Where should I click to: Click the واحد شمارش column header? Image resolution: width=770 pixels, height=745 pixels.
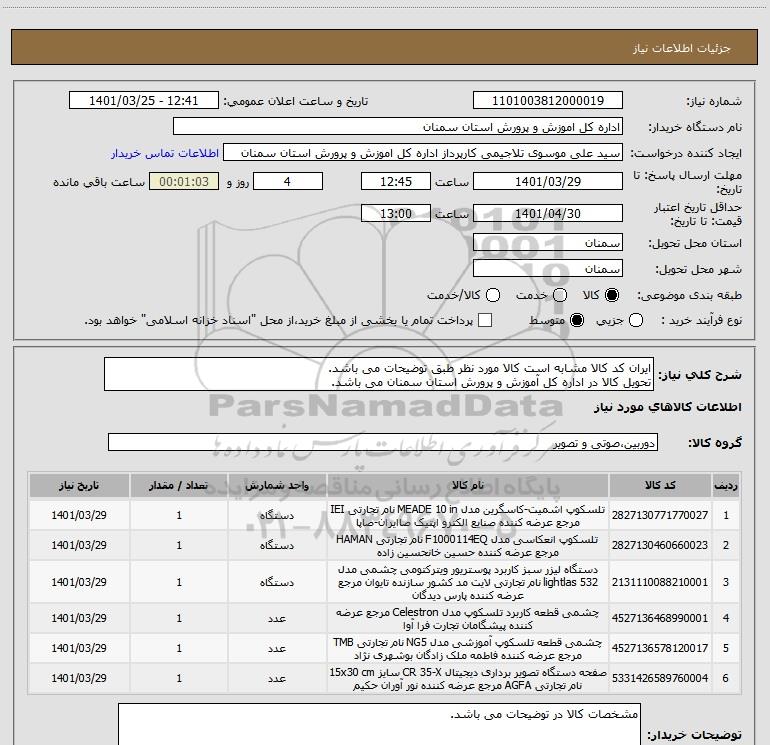(277, 485)
